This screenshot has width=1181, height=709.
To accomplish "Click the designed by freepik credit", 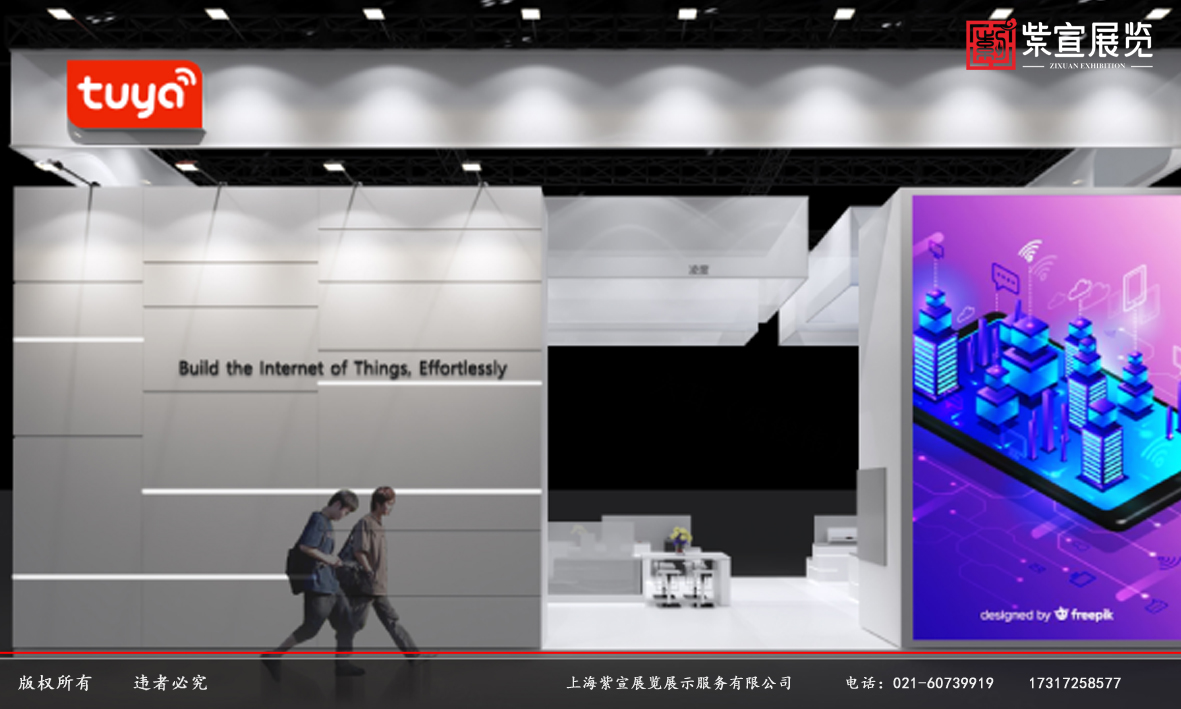I will [x=1046, y=614].
